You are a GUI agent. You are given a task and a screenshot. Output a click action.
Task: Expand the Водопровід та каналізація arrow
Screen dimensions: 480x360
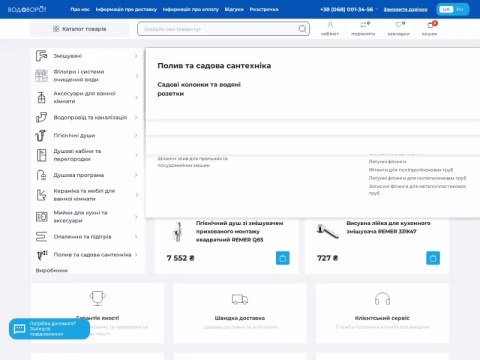pos(136,117)
